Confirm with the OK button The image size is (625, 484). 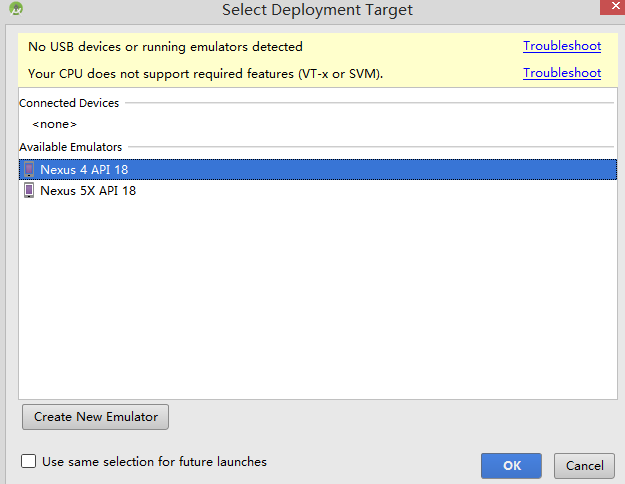(x=511, y=466)
